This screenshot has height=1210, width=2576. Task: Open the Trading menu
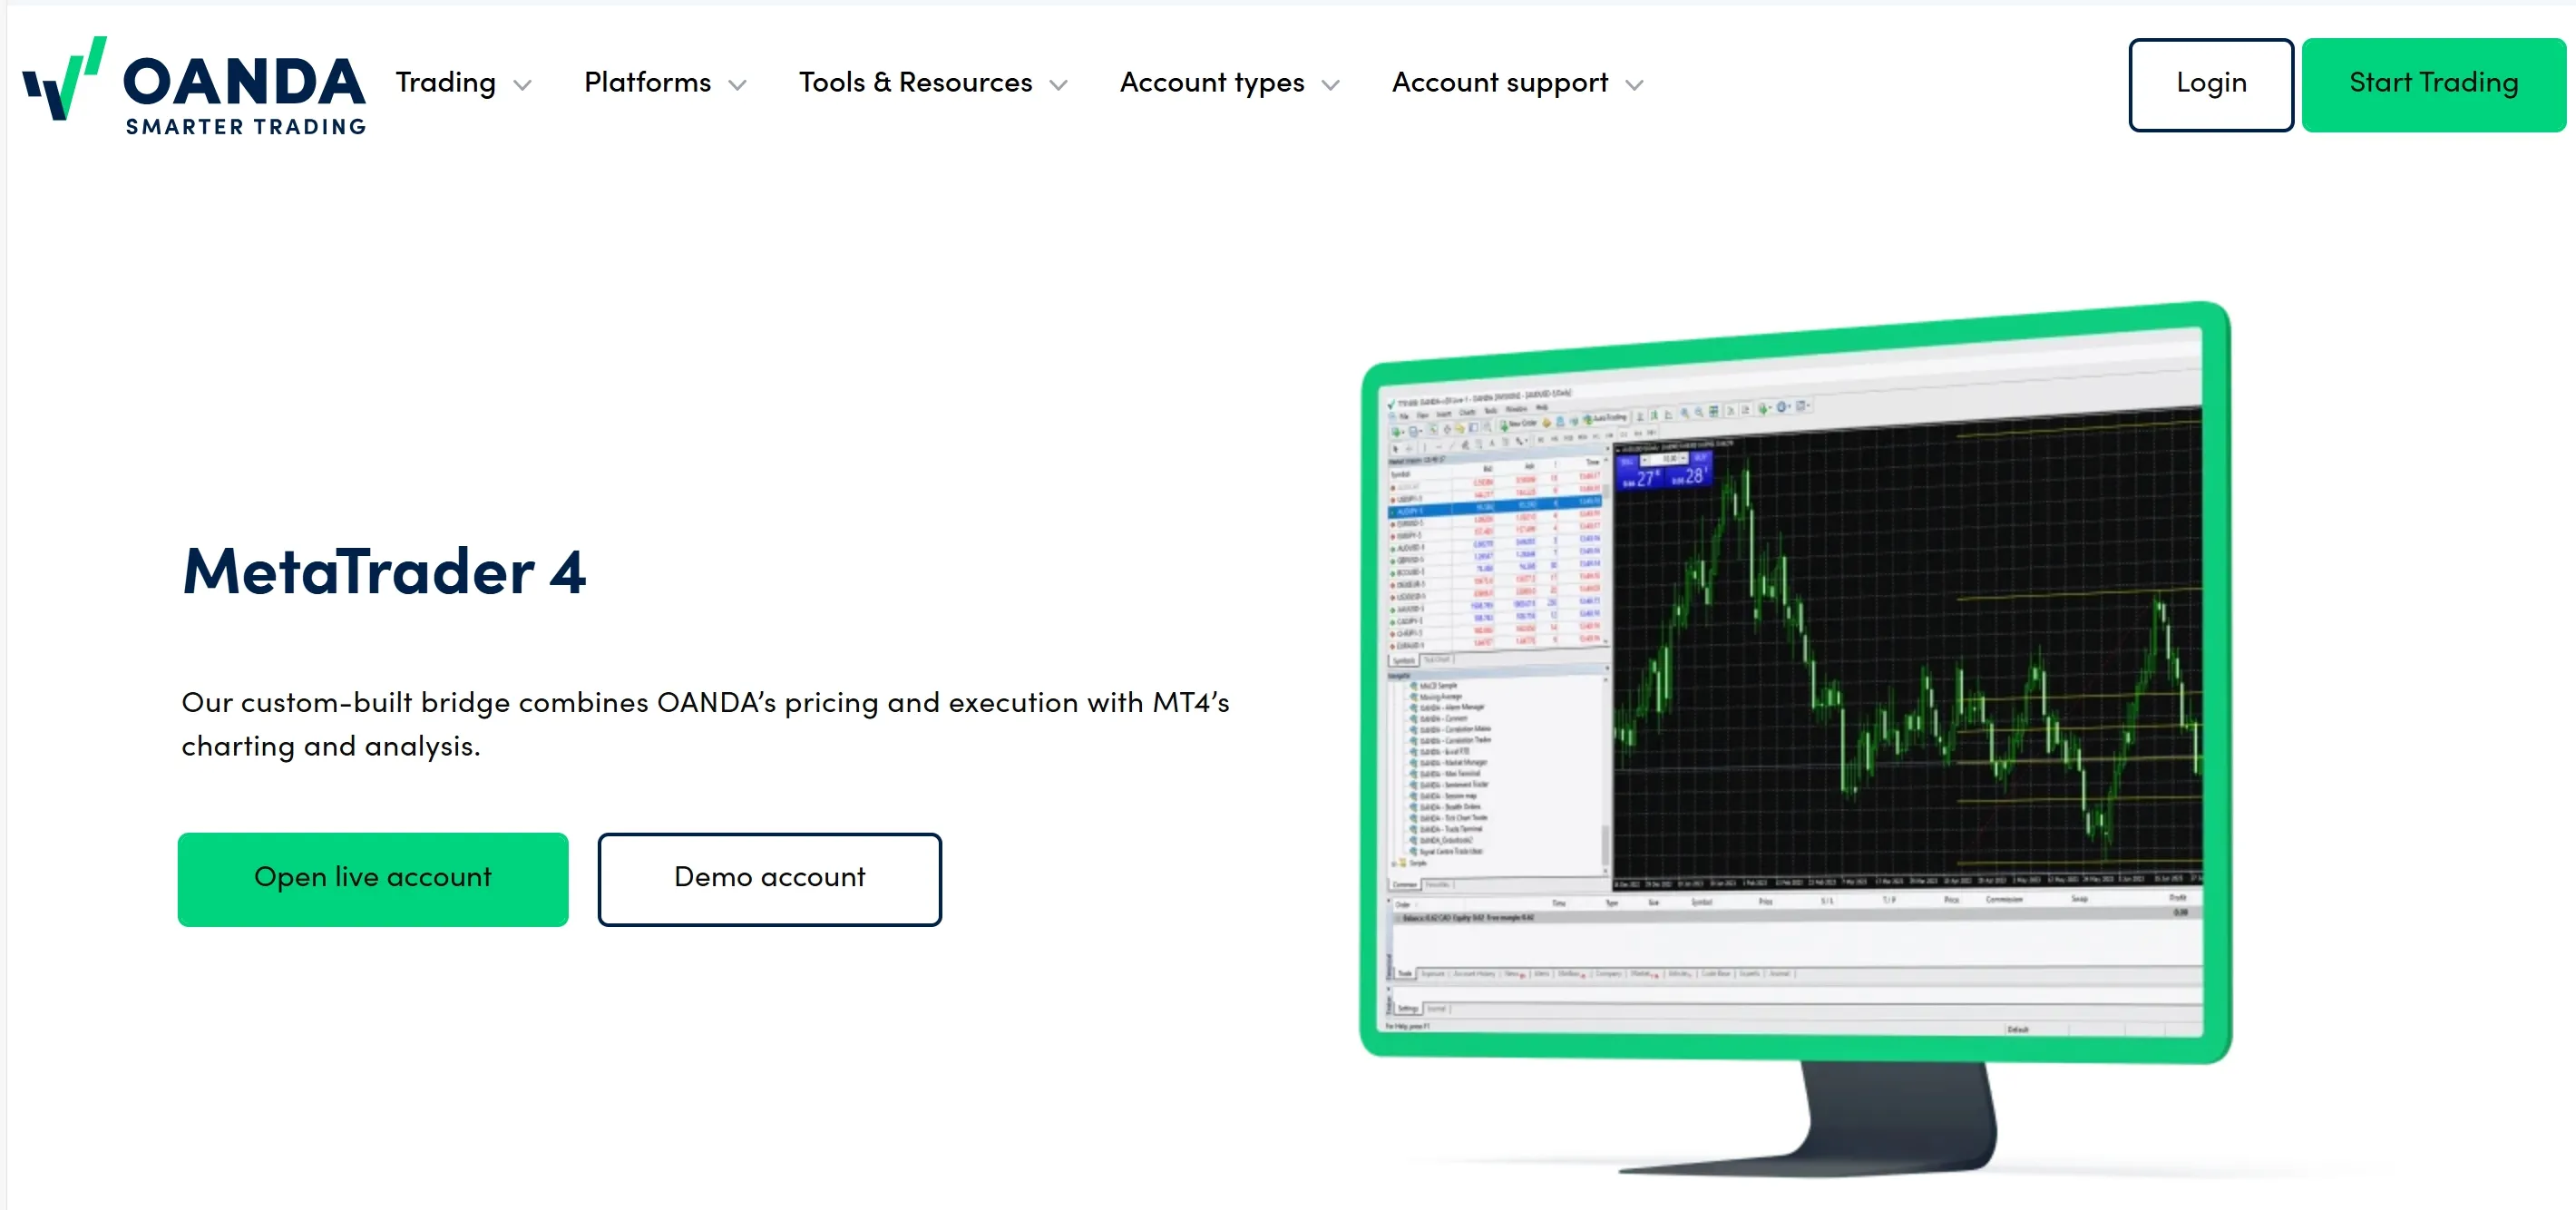click(x=445, y=83)
